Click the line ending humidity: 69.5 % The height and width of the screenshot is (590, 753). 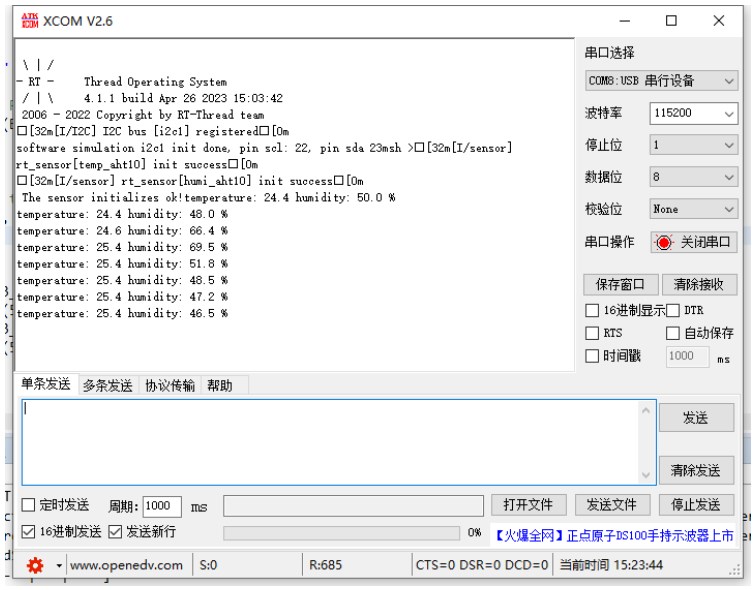tap(122, 247)
